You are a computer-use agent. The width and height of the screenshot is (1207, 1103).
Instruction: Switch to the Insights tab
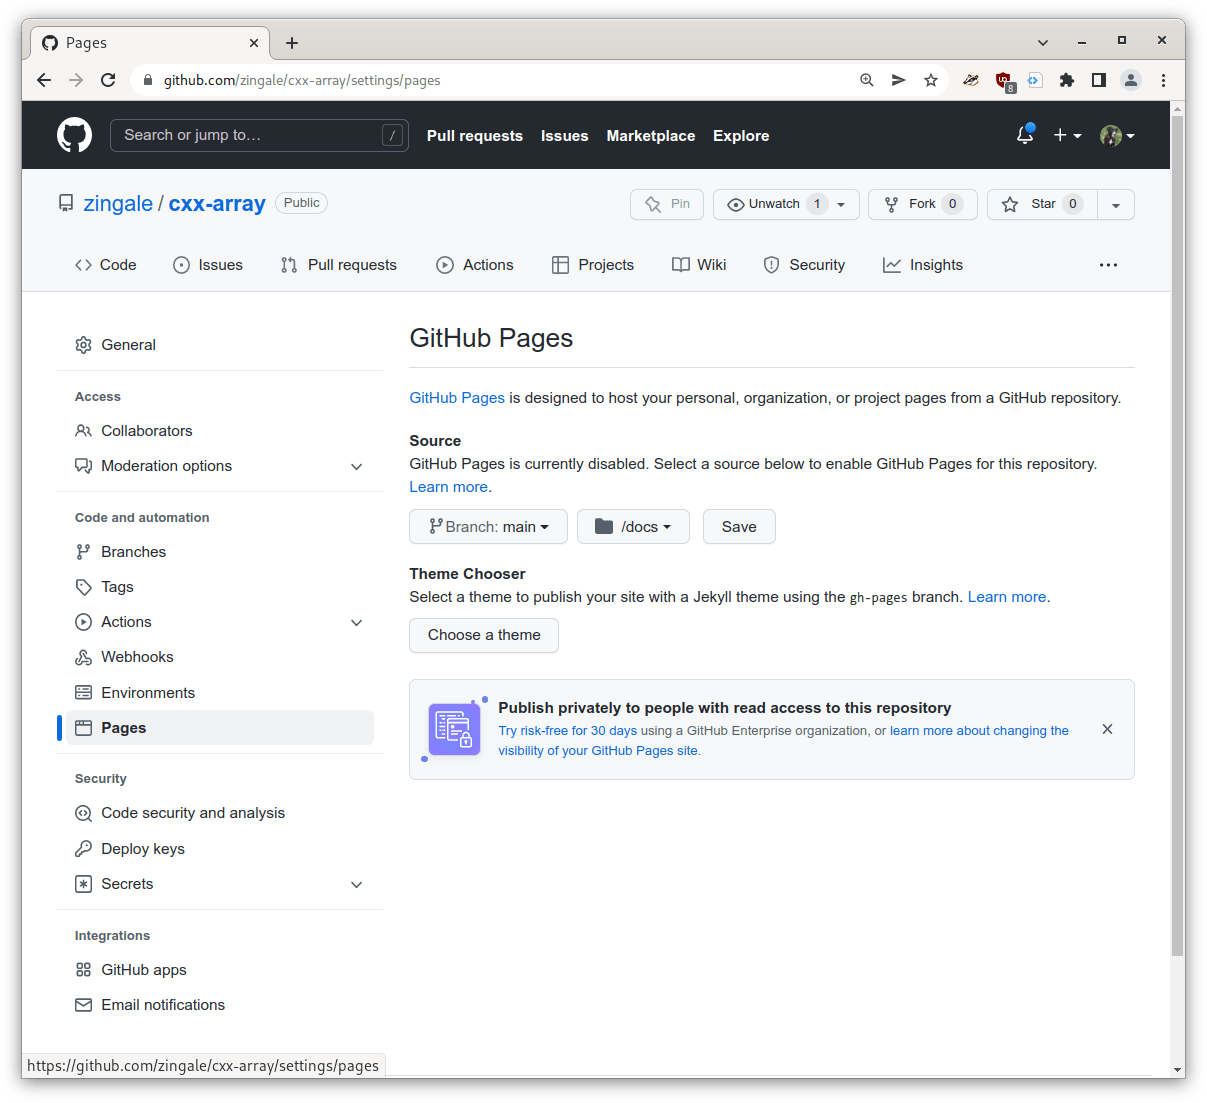[x=923, y=265]
